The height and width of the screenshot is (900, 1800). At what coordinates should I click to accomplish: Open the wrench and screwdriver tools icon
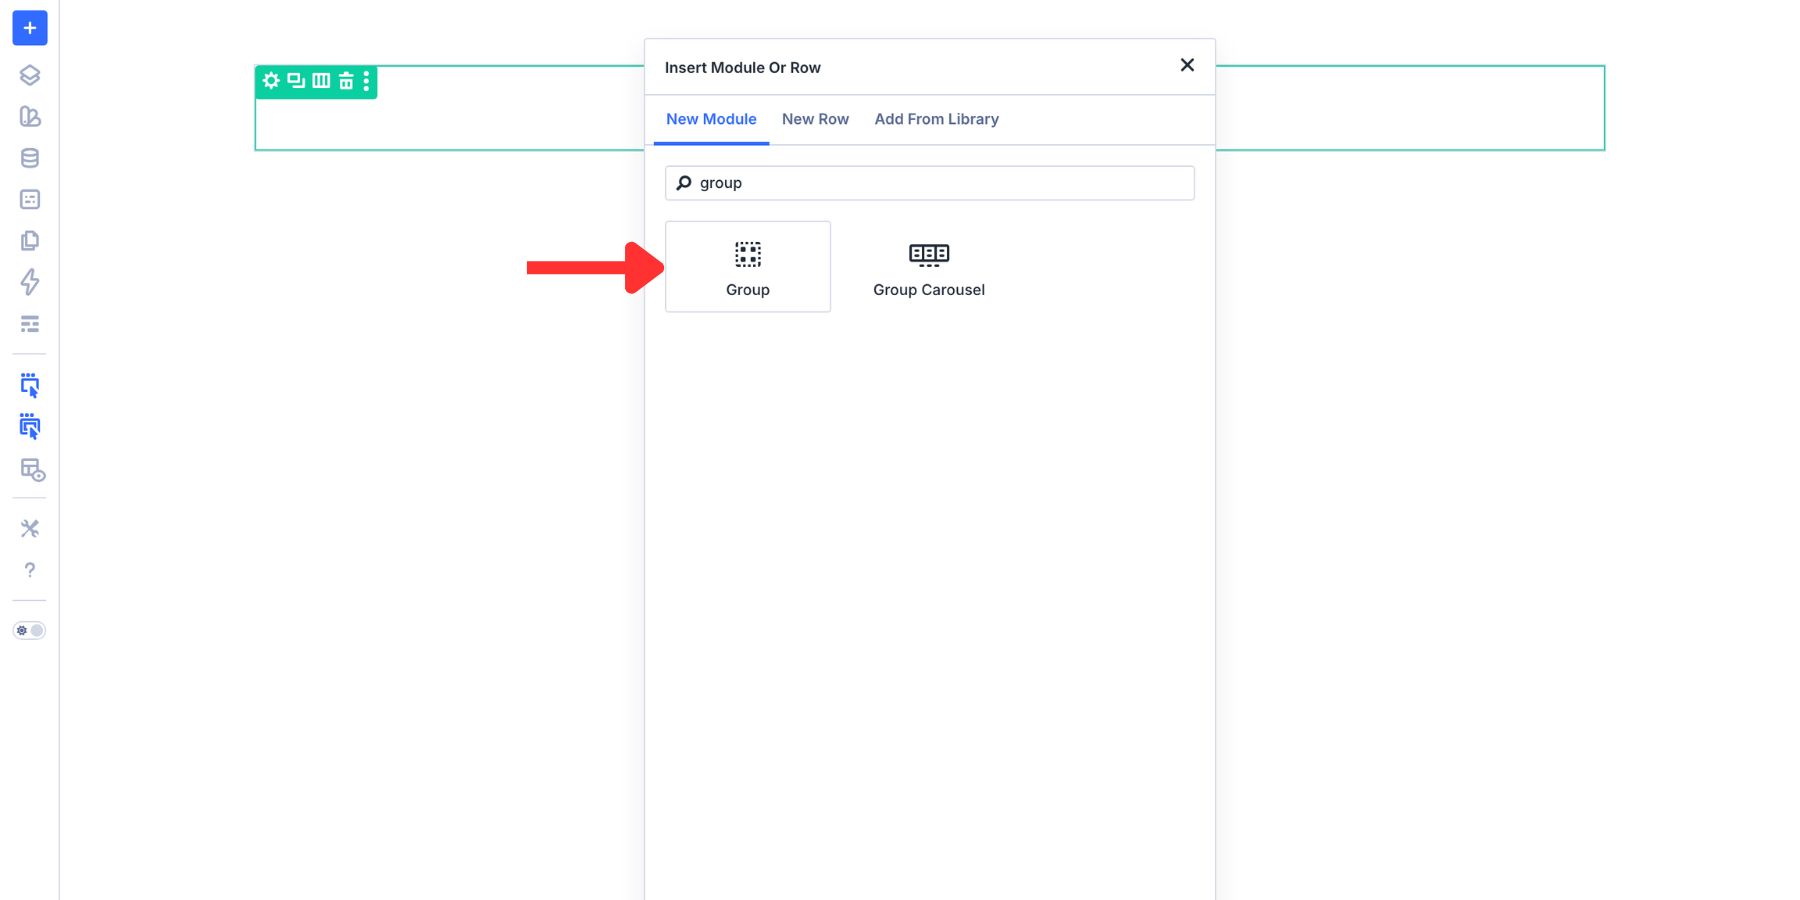(30, 528)
